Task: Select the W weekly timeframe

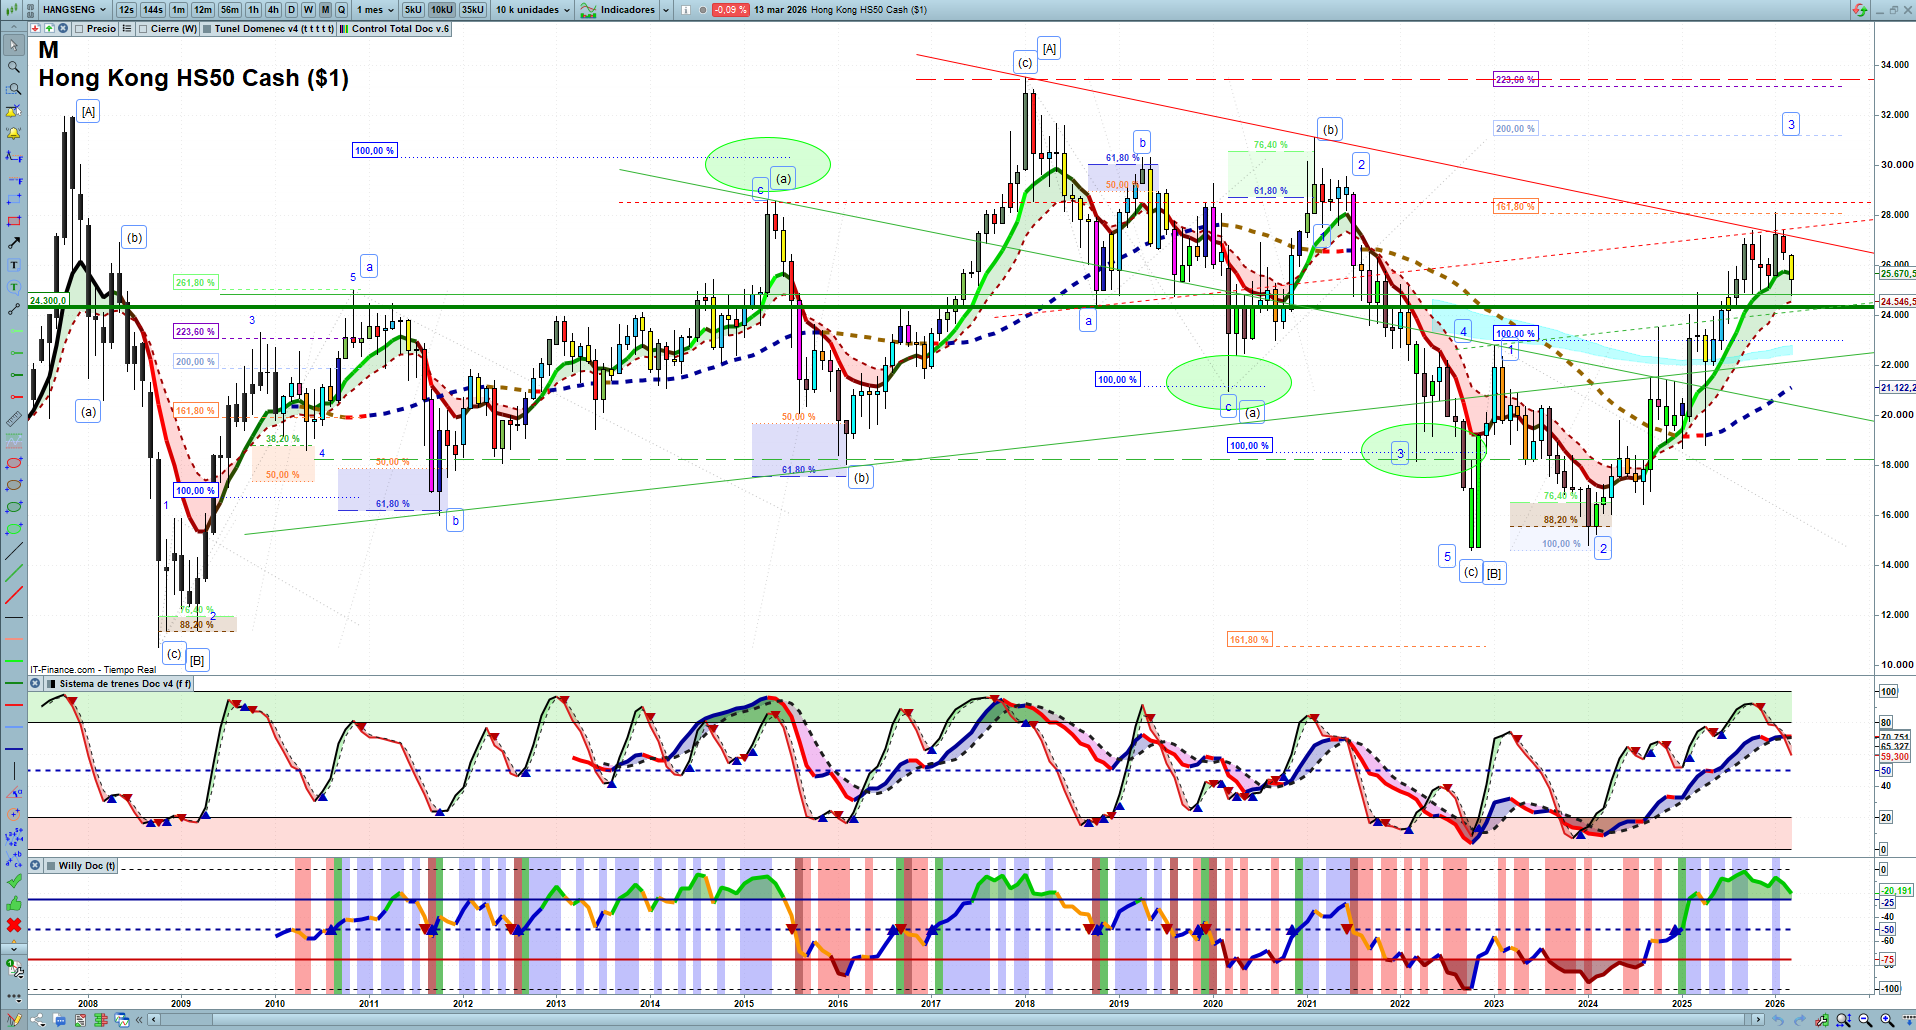Action: point(308,10)
